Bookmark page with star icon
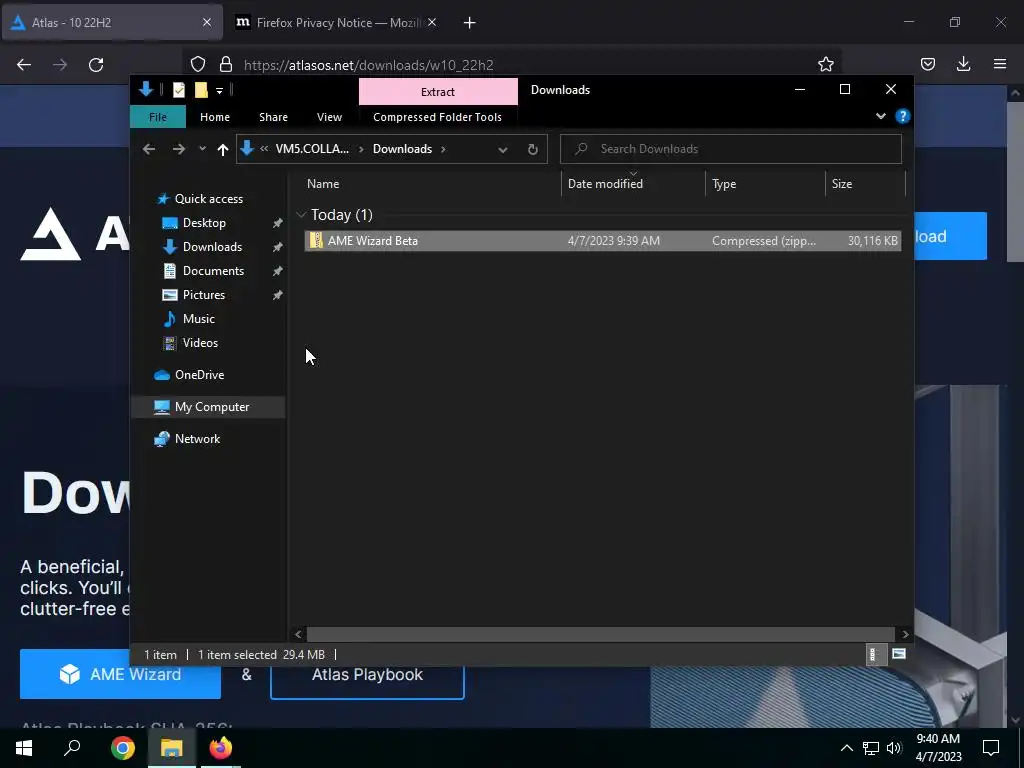 (825, 64)
